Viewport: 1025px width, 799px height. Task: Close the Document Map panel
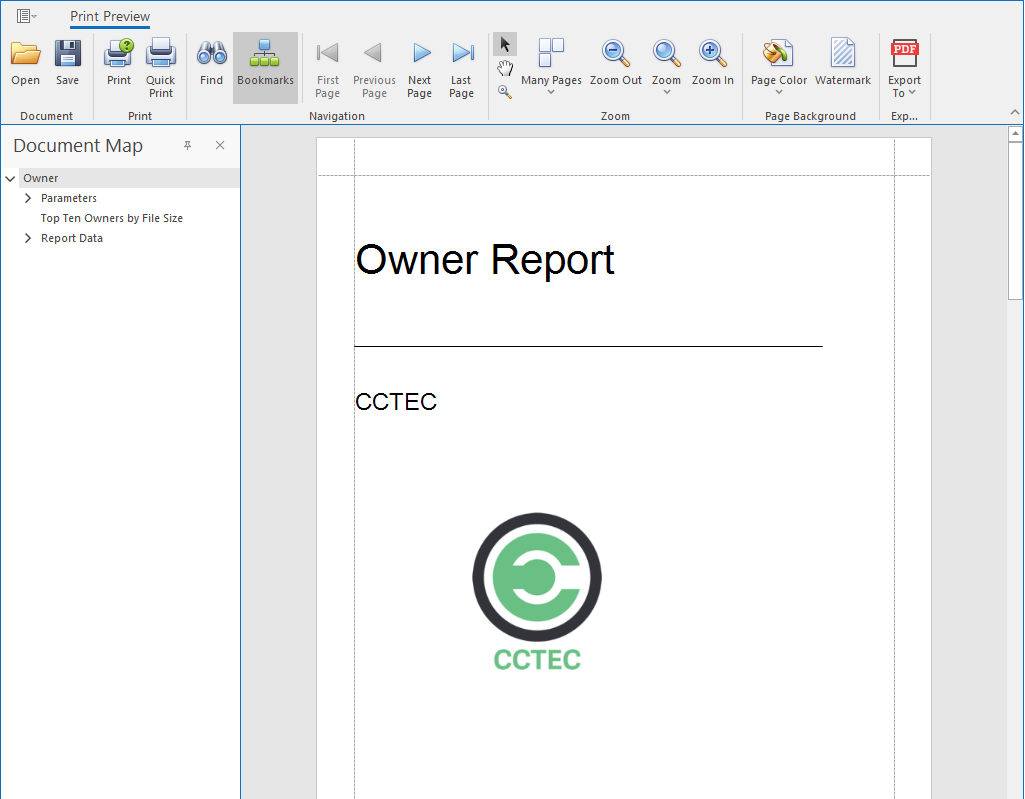pos(219,146)
